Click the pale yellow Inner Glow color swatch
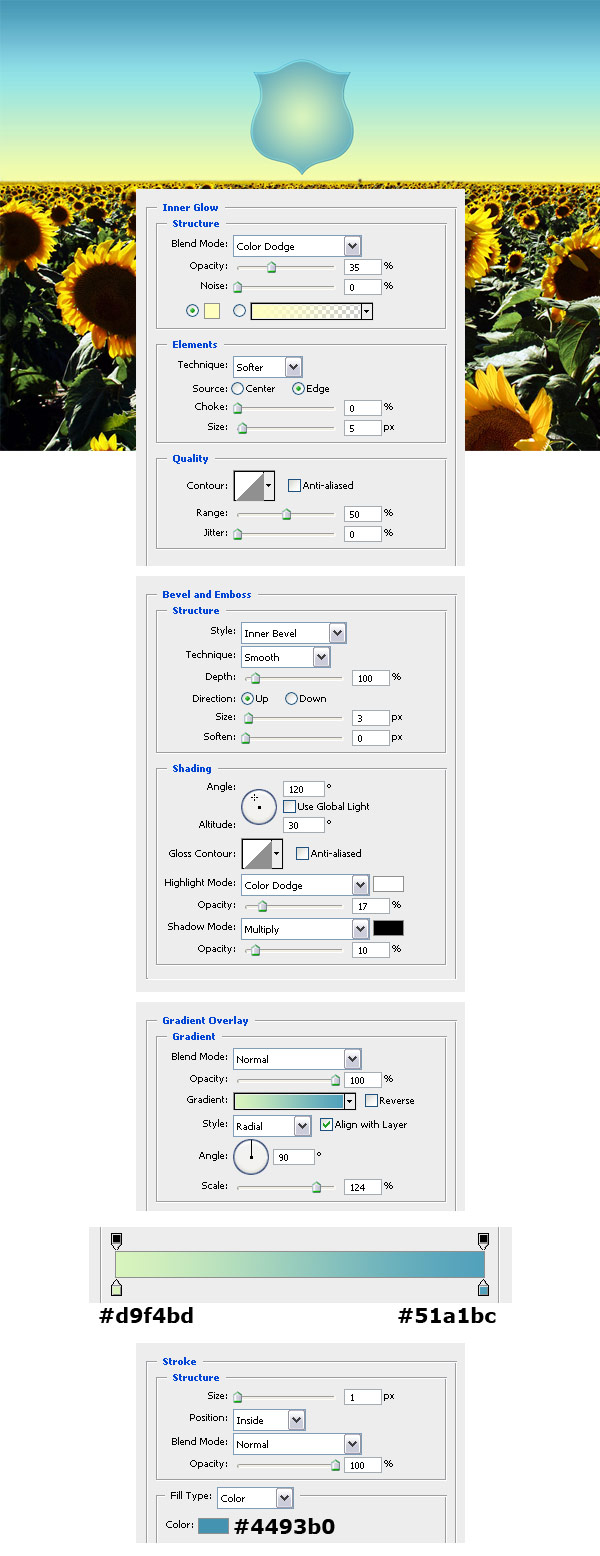600x1556 pixels. click(x=212, y=311)
